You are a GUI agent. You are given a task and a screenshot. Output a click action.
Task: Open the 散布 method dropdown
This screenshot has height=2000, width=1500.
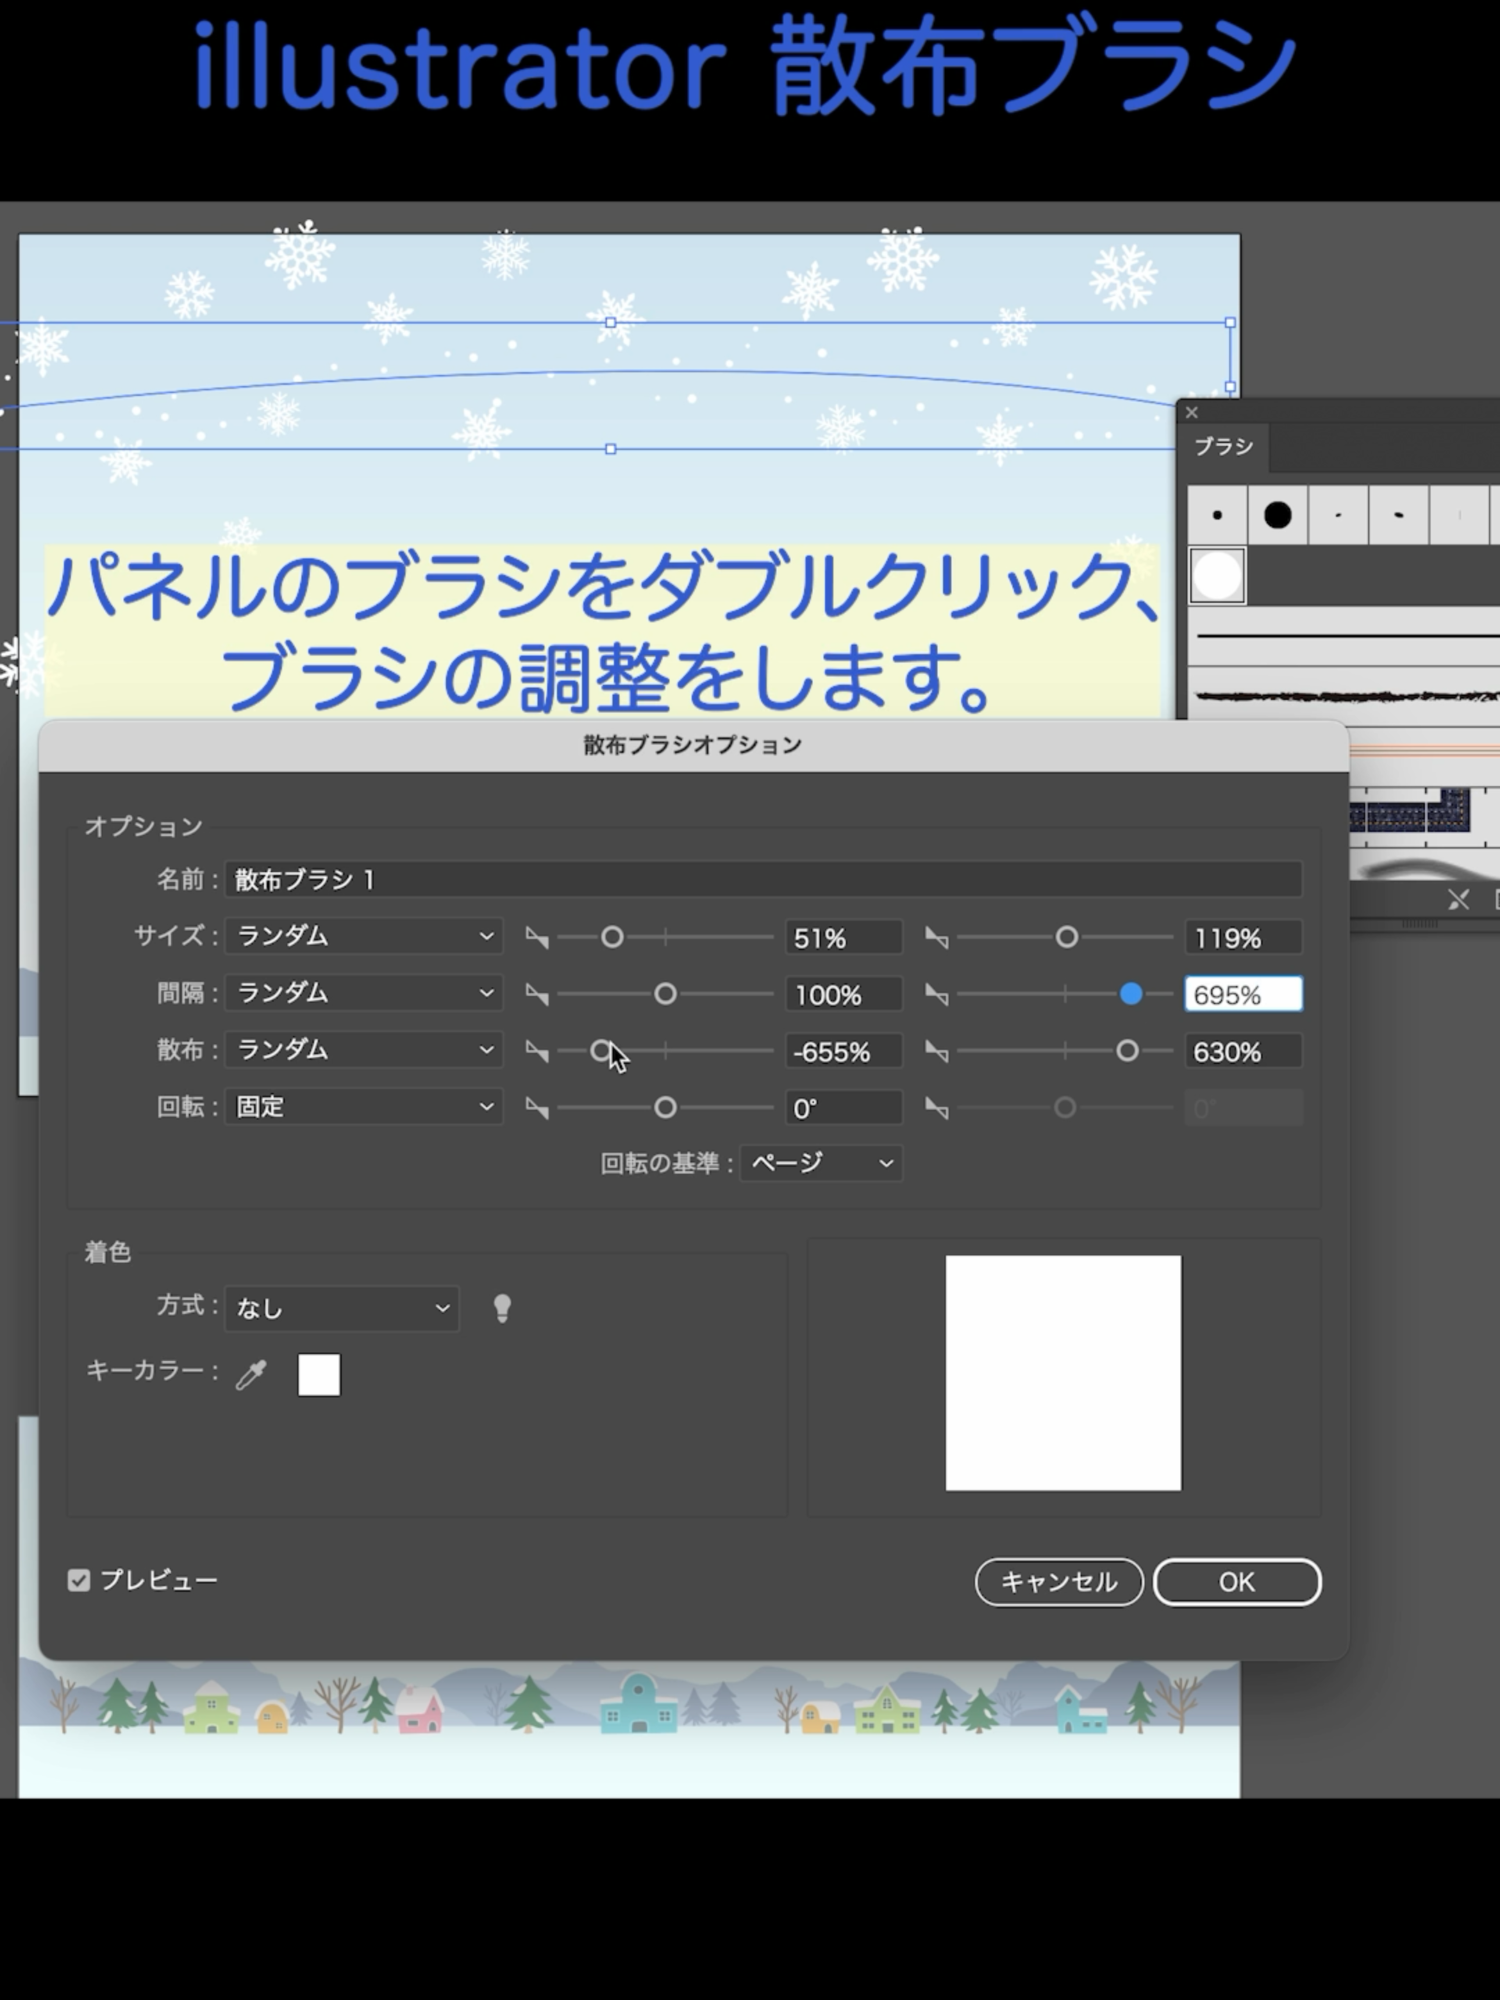(x=363, y=1050)
